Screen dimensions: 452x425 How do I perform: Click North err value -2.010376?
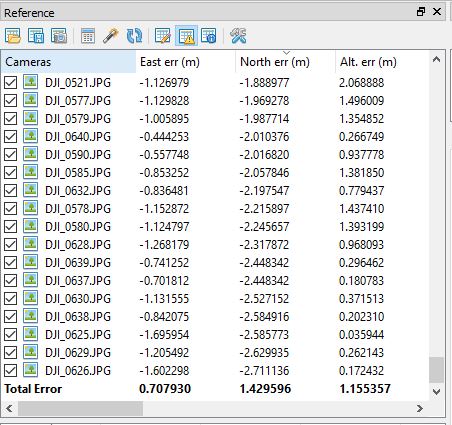(x=264, y=137)
